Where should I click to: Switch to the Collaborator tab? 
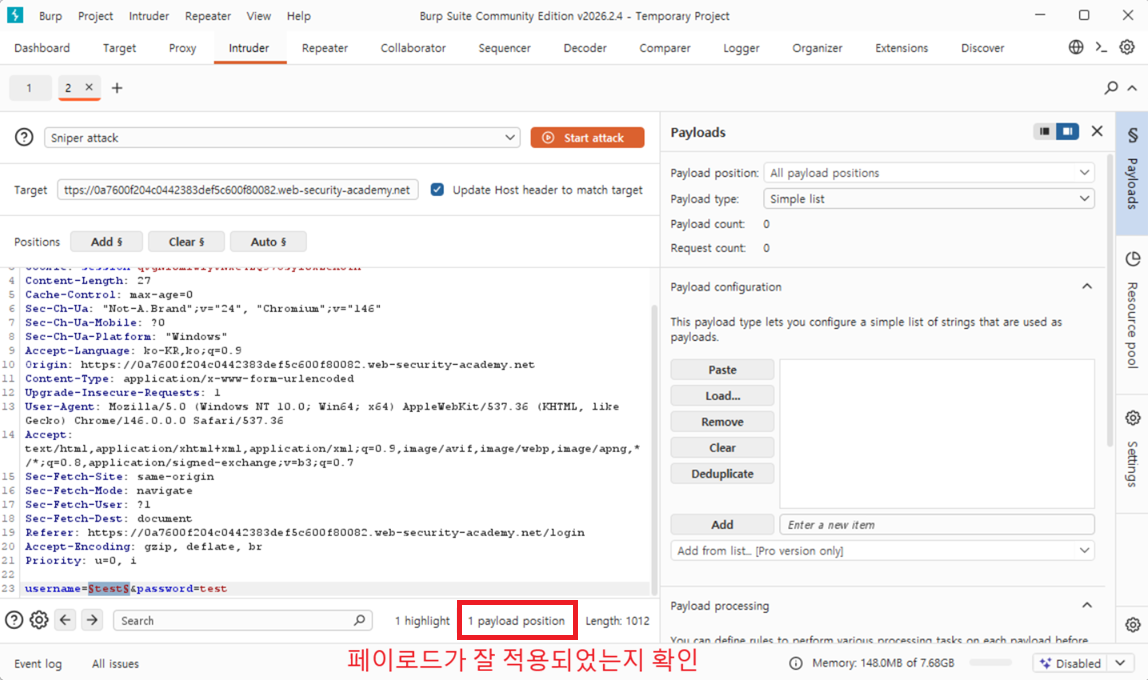tap(413, 48)
